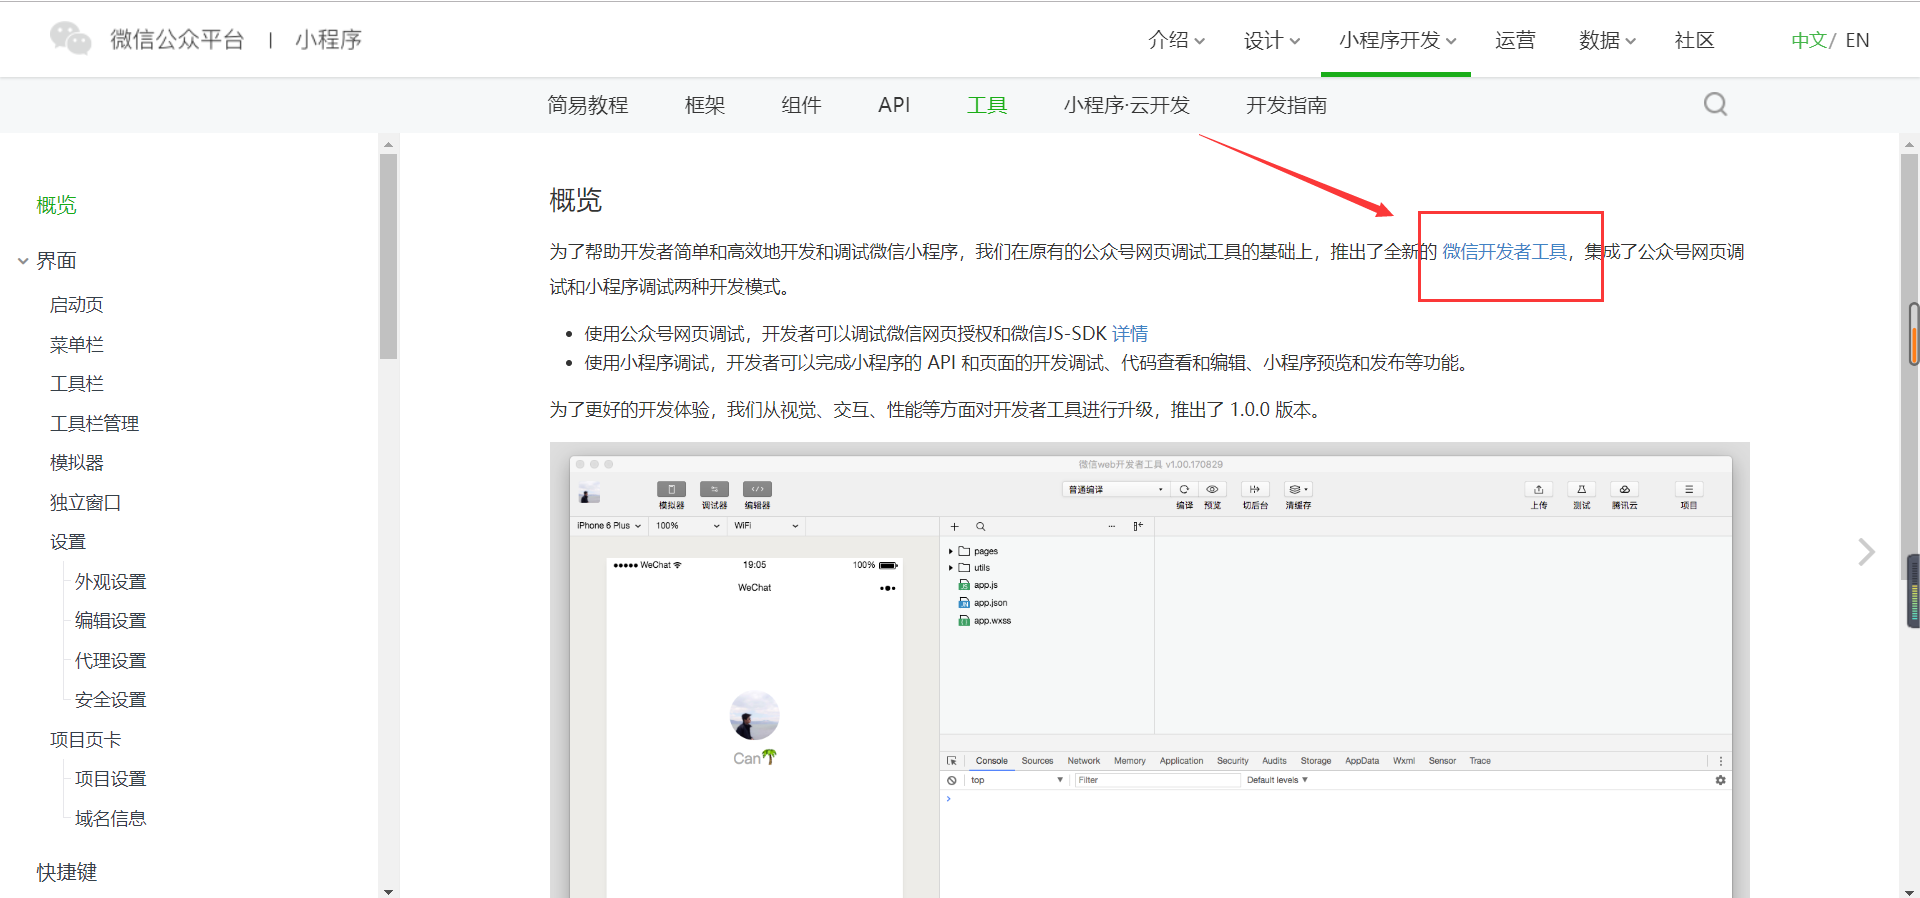The image size is (1920, 898).
Task: Open 安全设置 in the sidebar
Action: [x=111, y=700]
